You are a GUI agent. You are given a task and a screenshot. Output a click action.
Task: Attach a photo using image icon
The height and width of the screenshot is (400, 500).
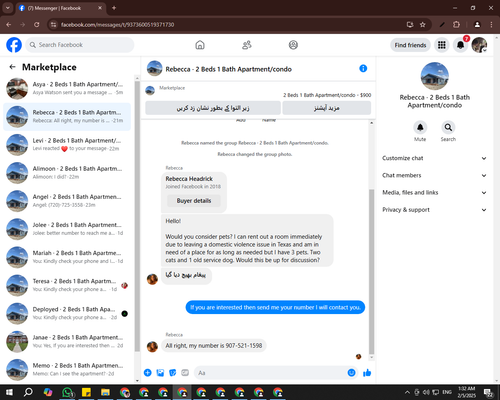coord(160,373)
